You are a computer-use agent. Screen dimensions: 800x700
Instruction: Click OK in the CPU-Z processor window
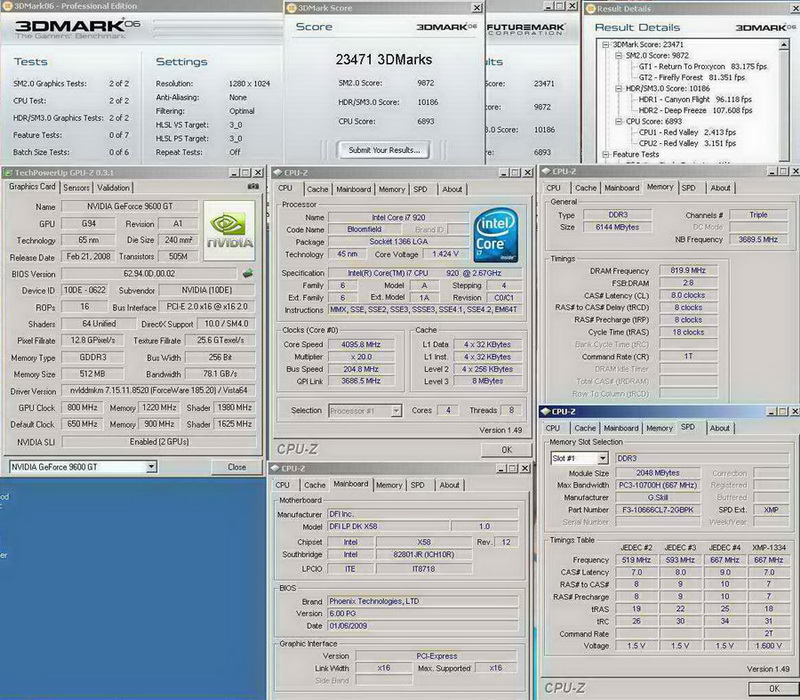tap(506, 449)
